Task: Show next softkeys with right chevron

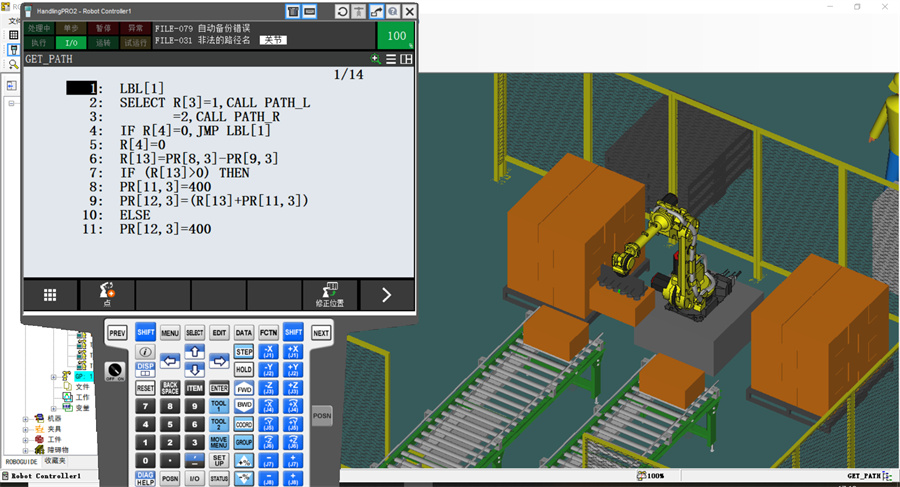Action: click(386, 294)
